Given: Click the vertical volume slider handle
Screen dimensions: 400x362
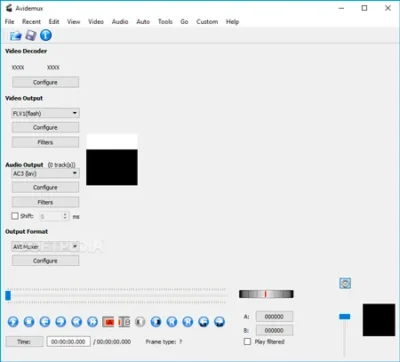Looking at the screenshot, I should coord(344,316).
